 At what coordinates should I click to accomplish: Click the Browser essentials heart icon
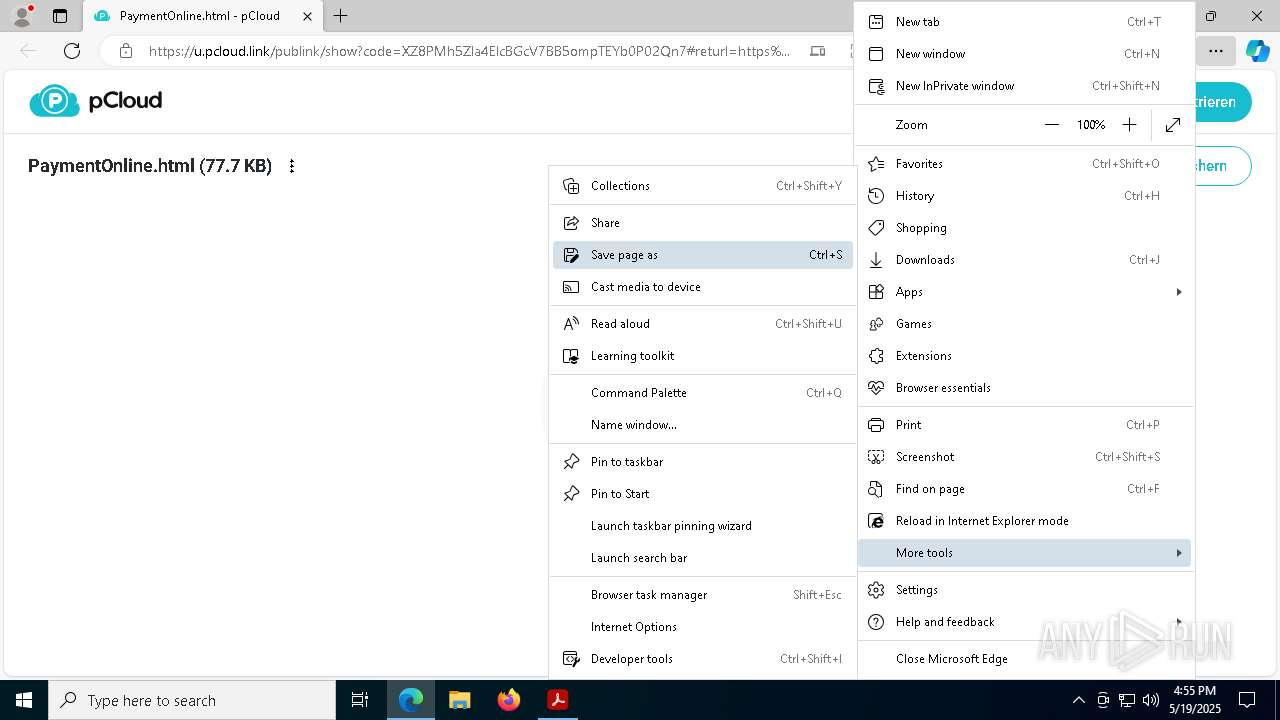click(876, 388)
